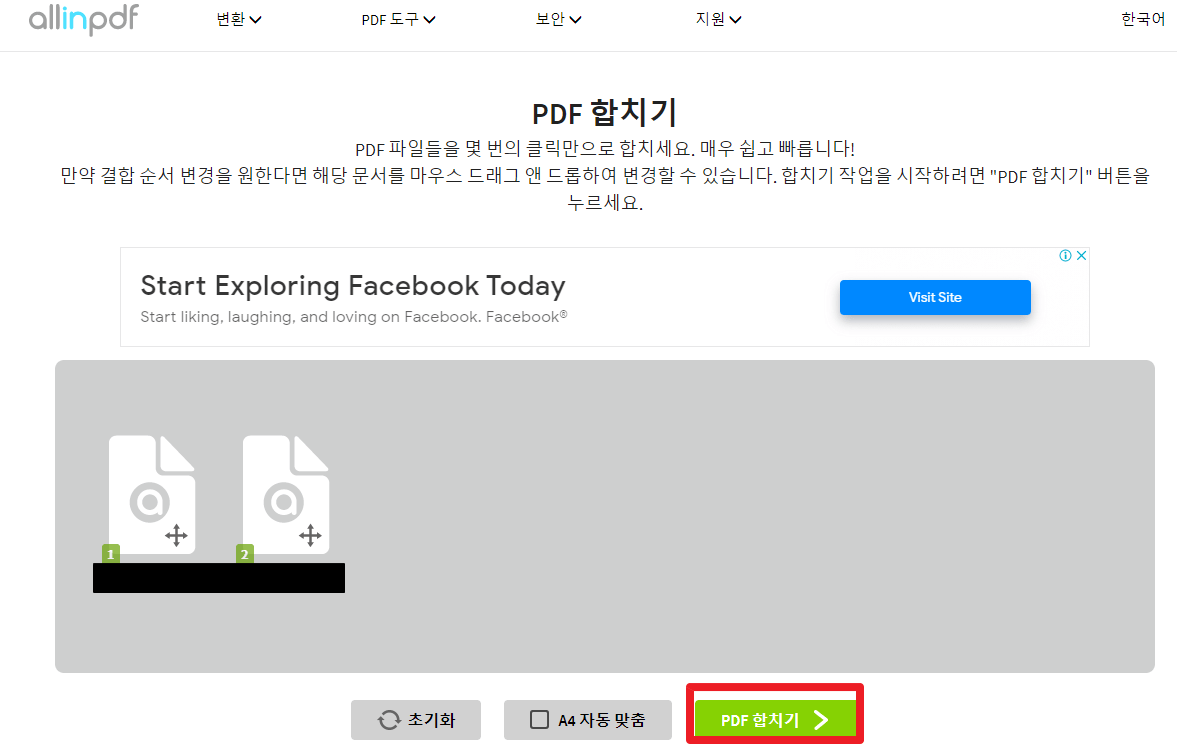Click the PDF 합치기 green button

pos(775,720)
